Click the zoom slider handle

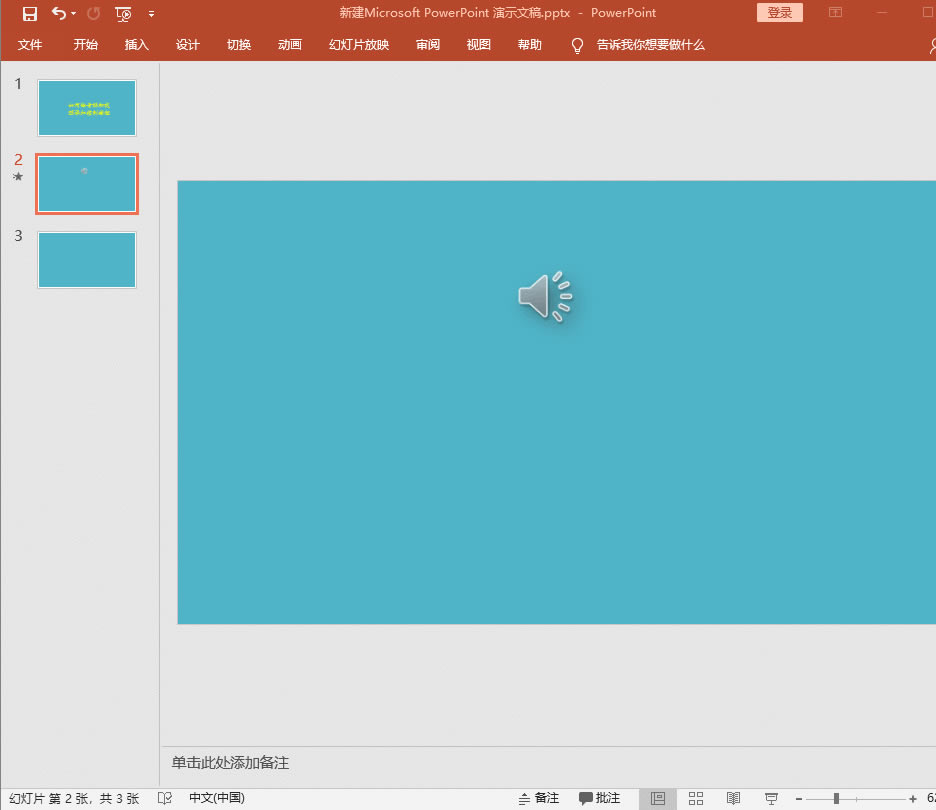tap(836, 798)
